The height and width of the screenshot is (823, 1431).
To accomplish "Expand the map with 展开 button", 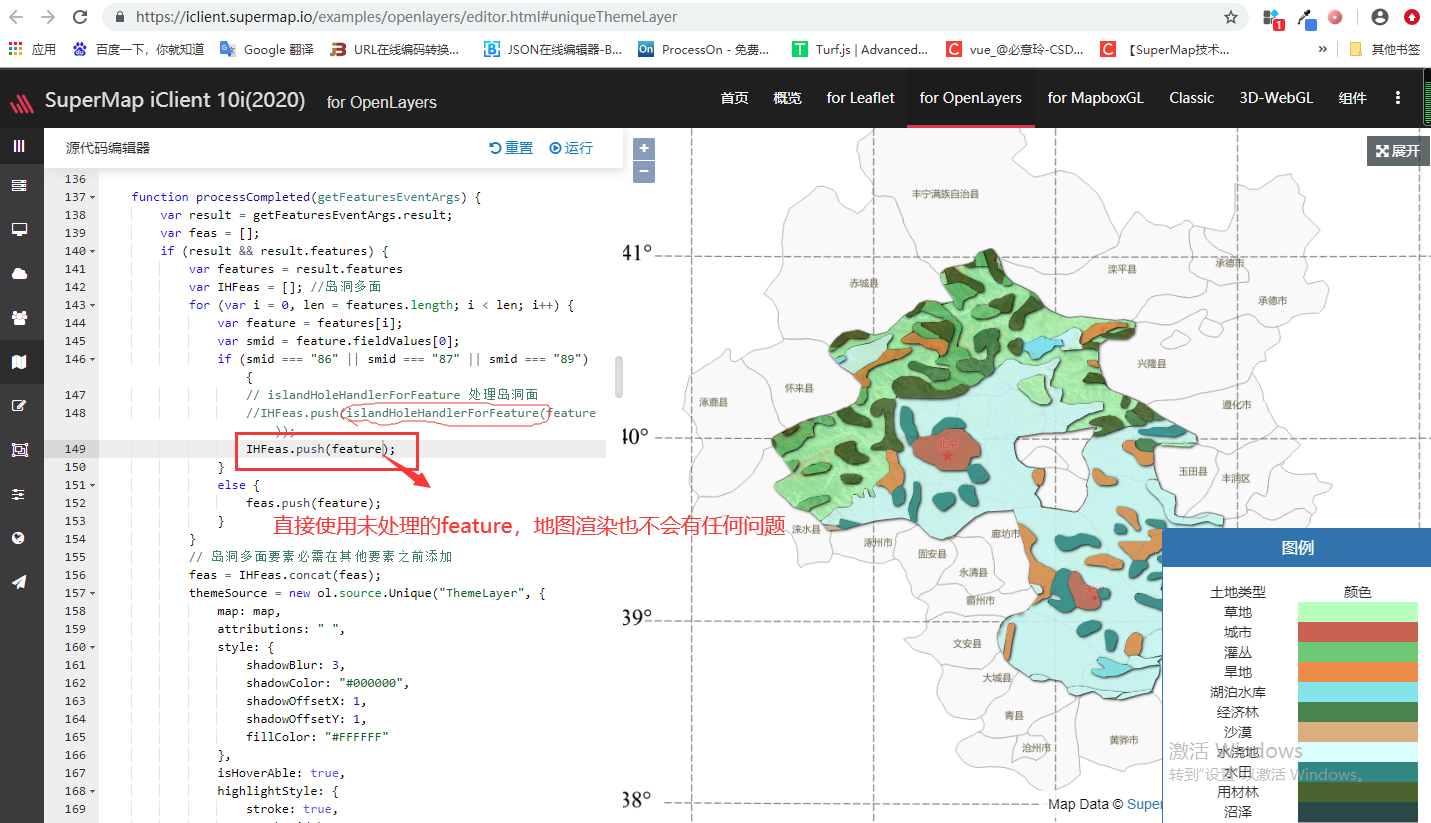I will (1398, 151).
